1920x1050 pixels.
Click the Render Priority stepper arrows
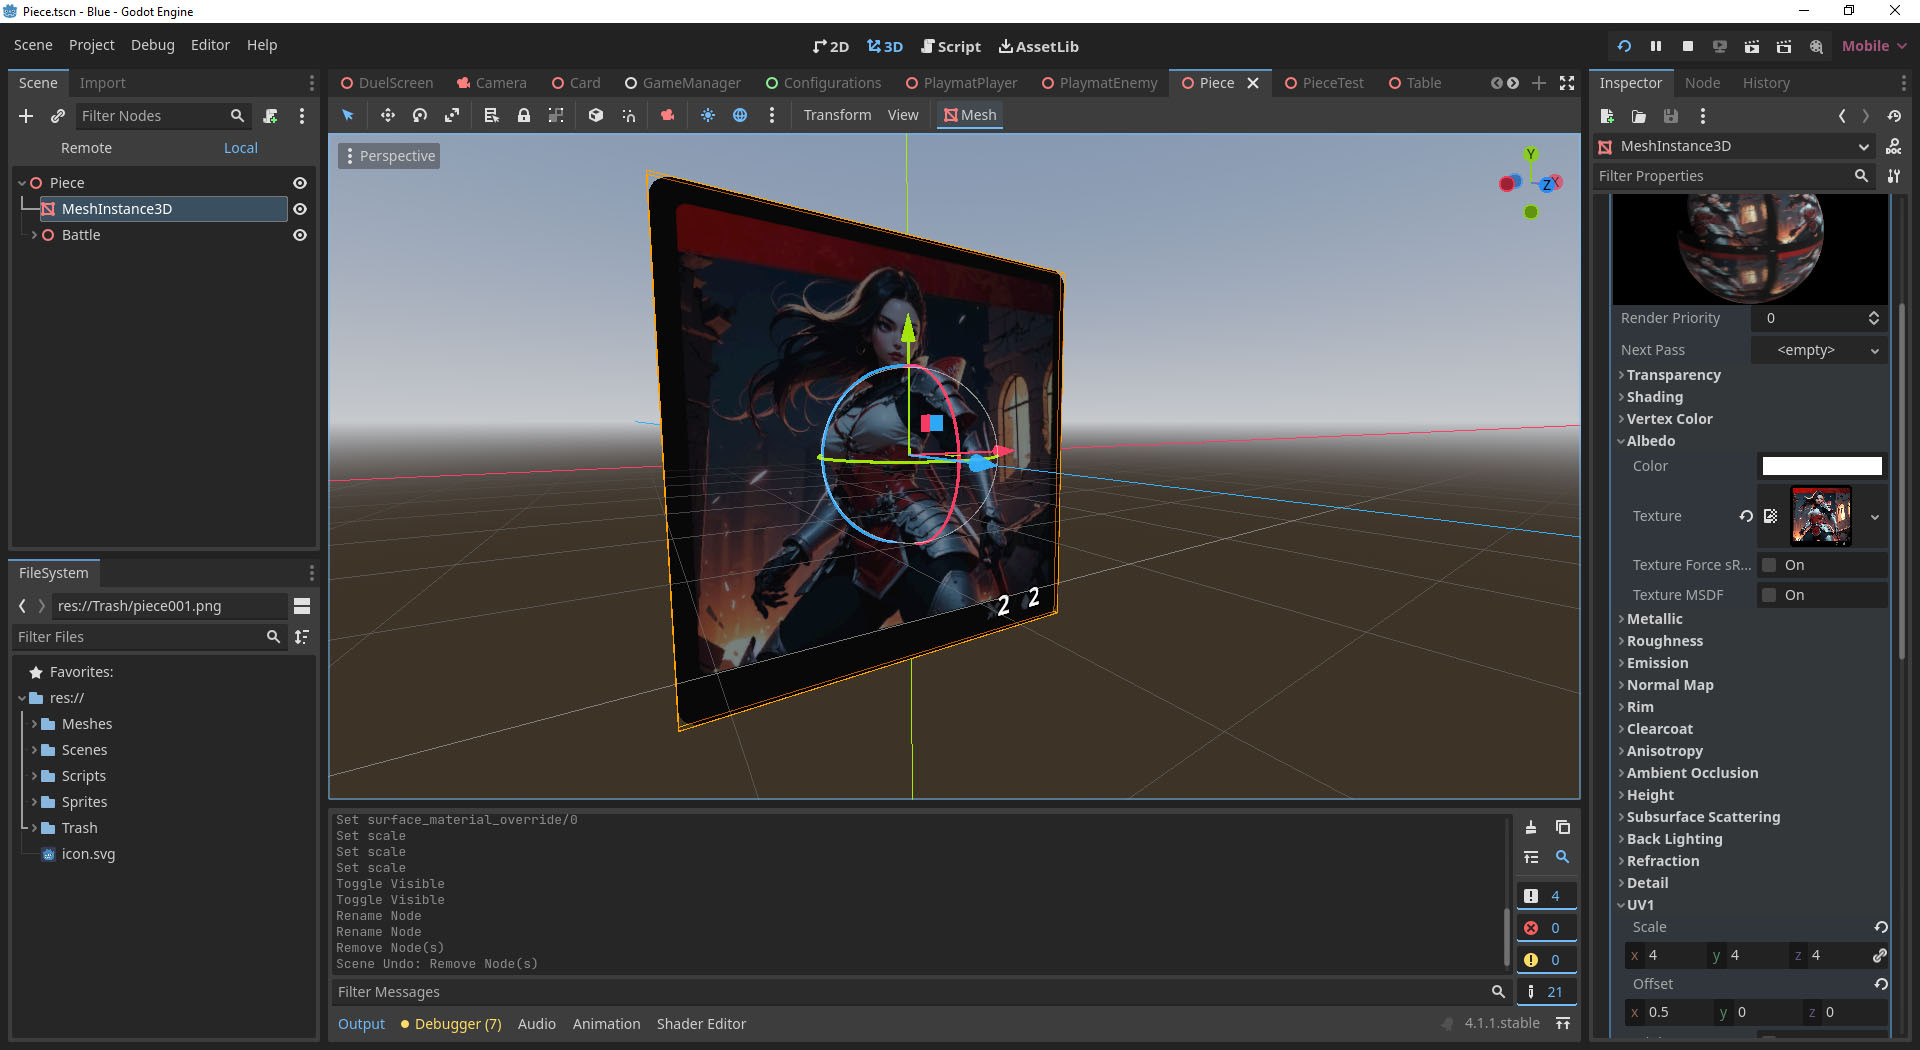1874,318
